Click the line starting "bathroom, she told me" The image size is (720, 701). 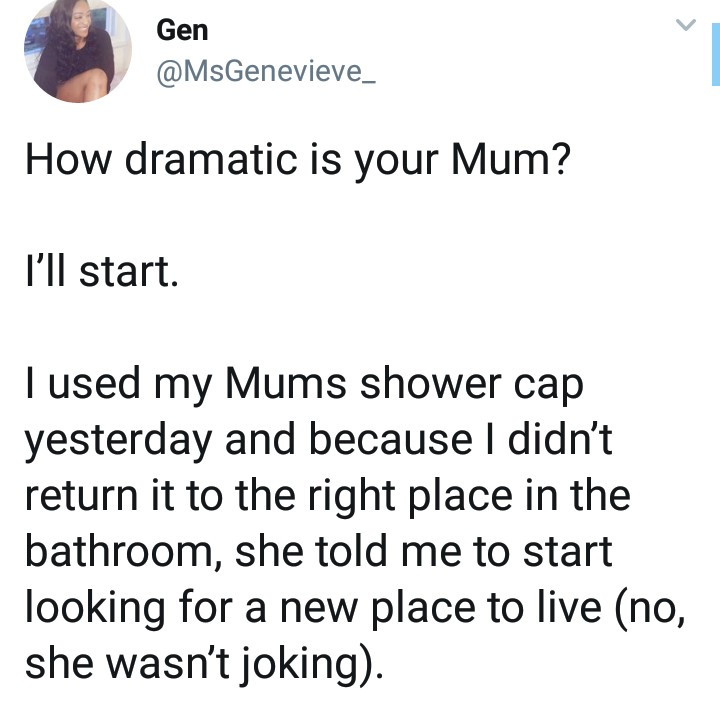click(x=319, y=551)
